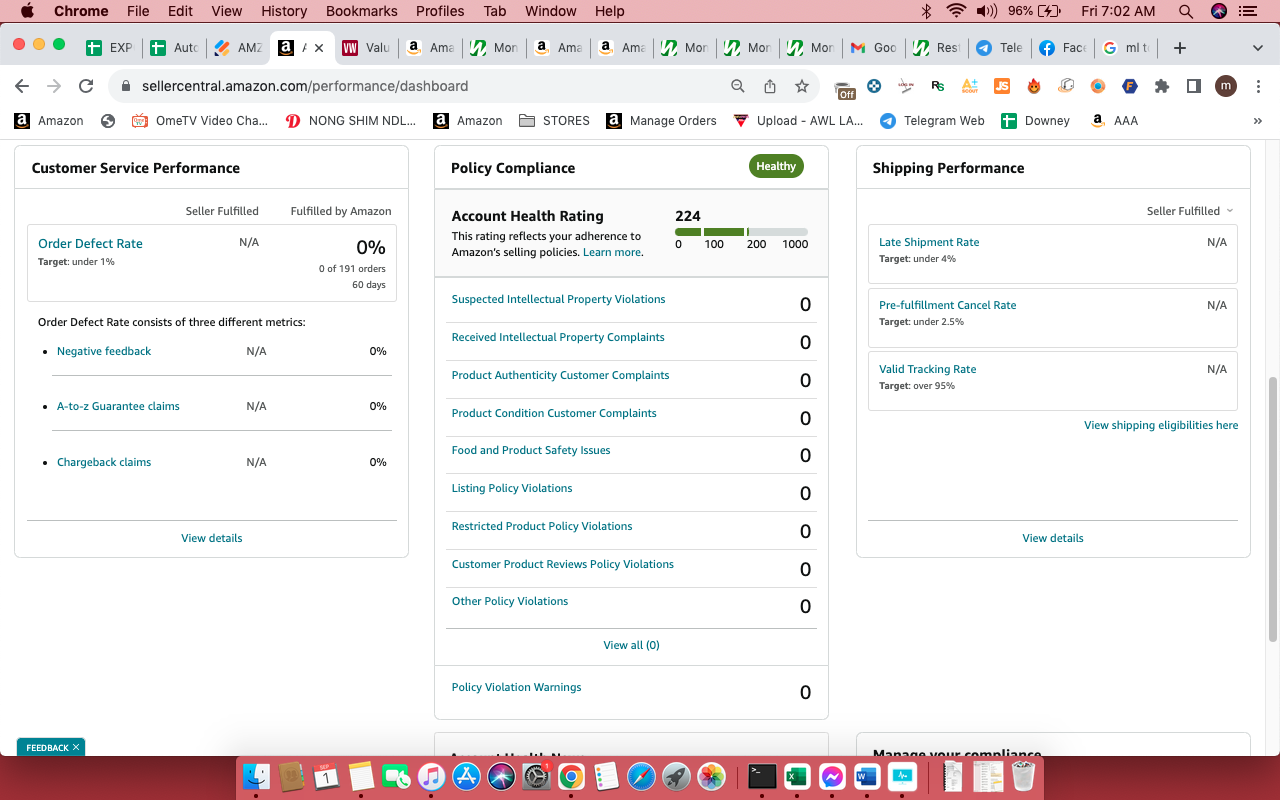Image resolution: width=1280 pixels, height=800 pixels.
Task: Open Messenger from the Dock
Action: (x=831, y=776)
